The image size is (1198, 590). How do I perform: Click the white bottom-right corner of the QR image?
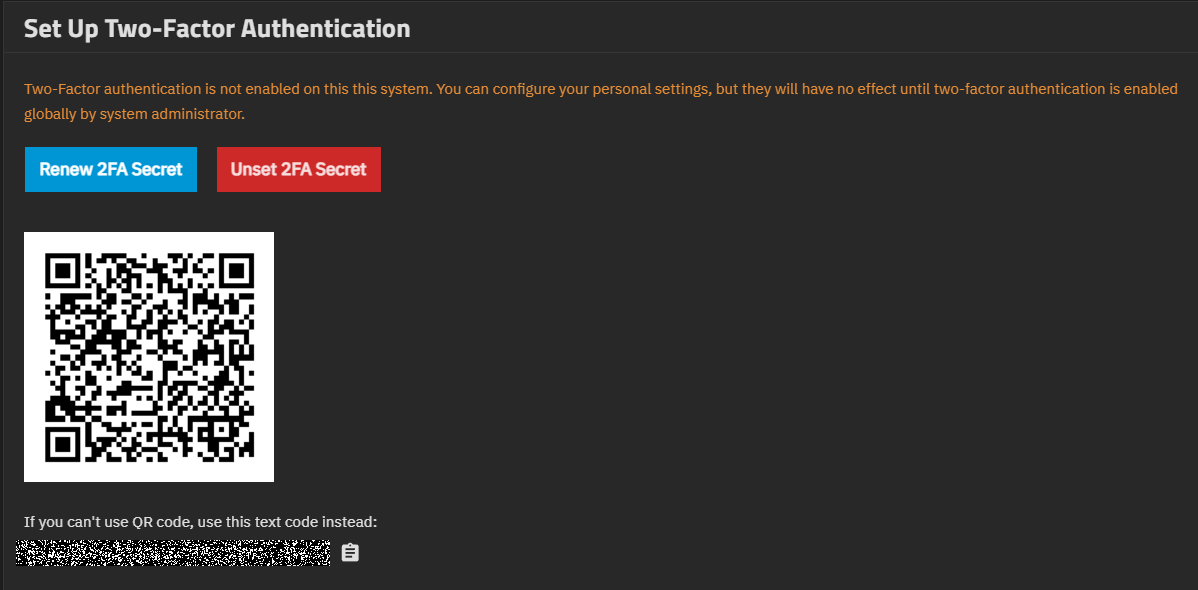click(266, 474)
